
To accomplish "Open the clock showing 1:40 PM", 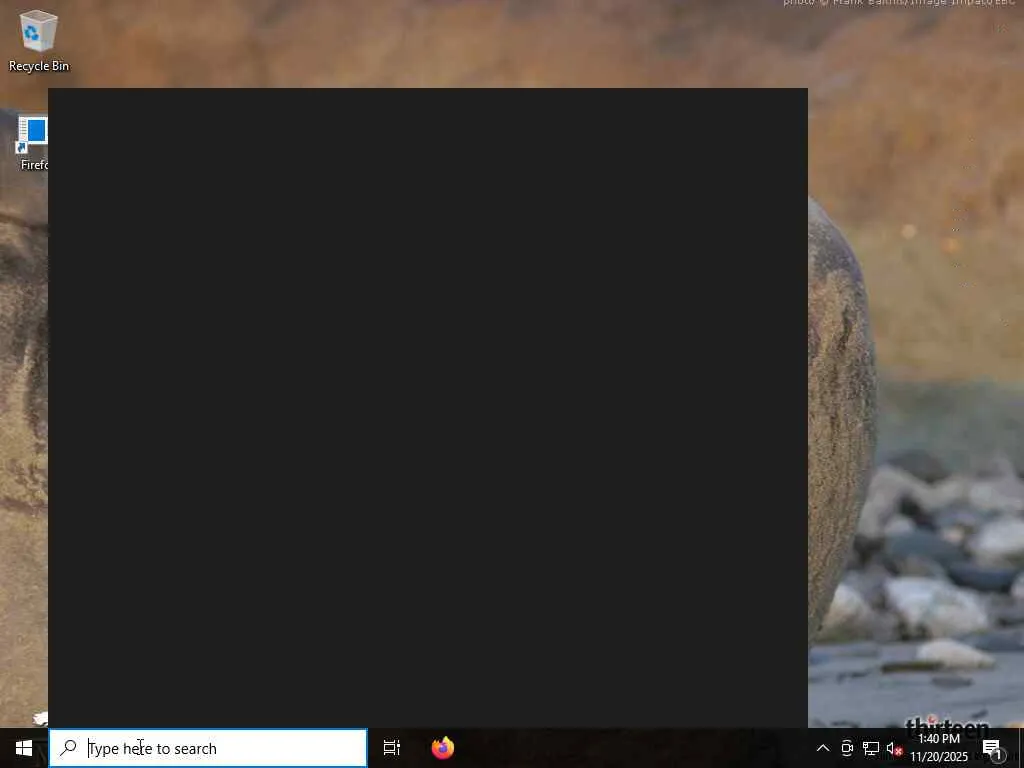I will 939,748.
